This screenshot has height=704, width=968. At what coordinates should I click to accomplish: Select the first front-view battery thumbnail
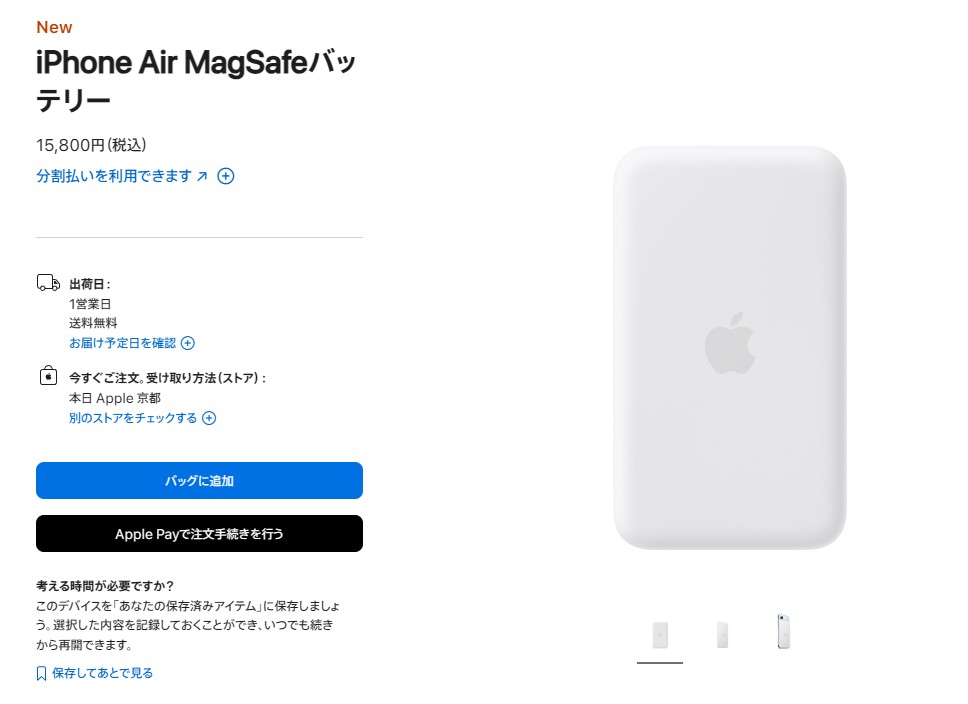[660, 635]
